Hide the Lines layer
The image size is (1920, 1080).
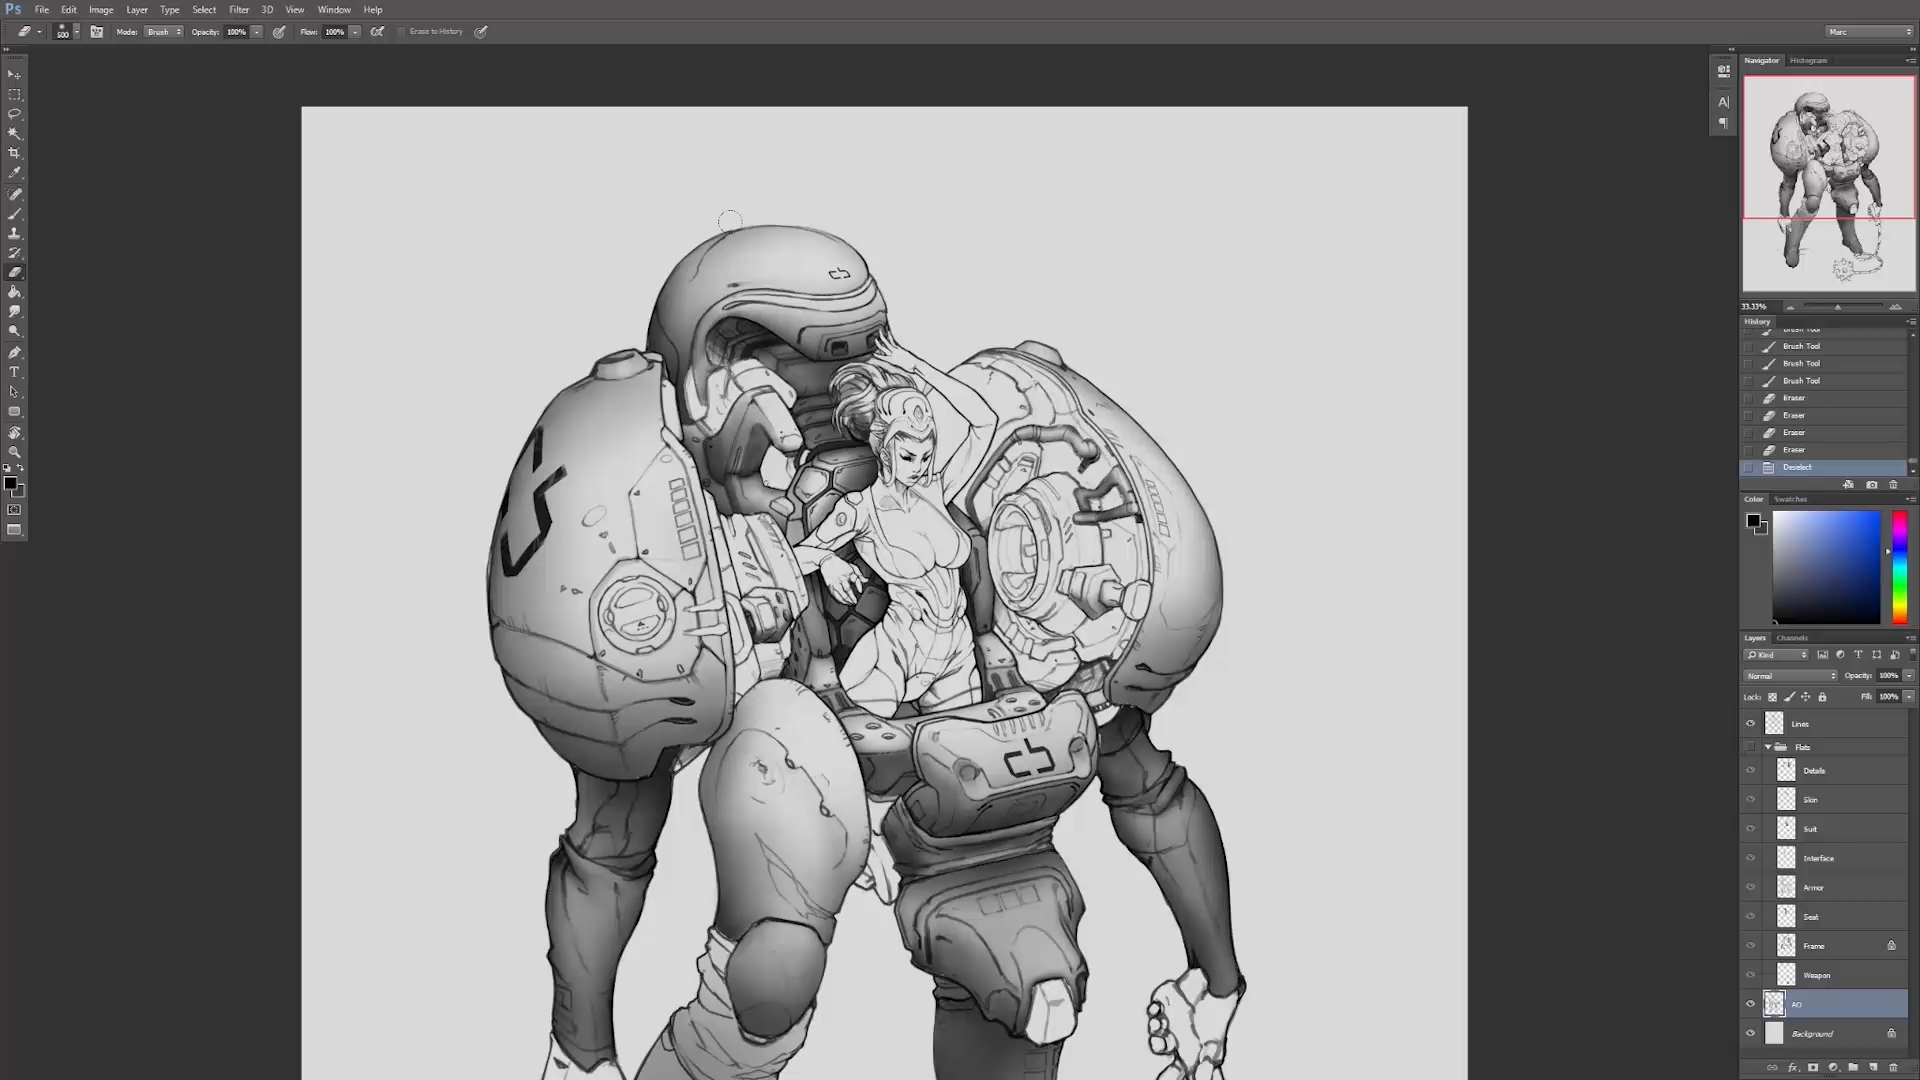(x=1750, y=724)
